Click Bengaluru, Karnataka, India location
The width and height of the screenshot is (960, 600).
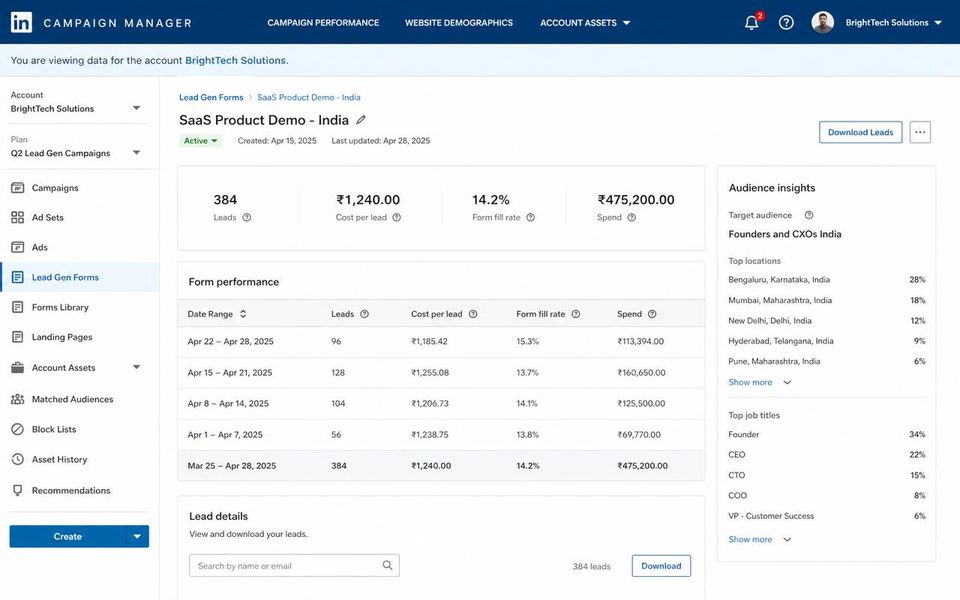779,280
